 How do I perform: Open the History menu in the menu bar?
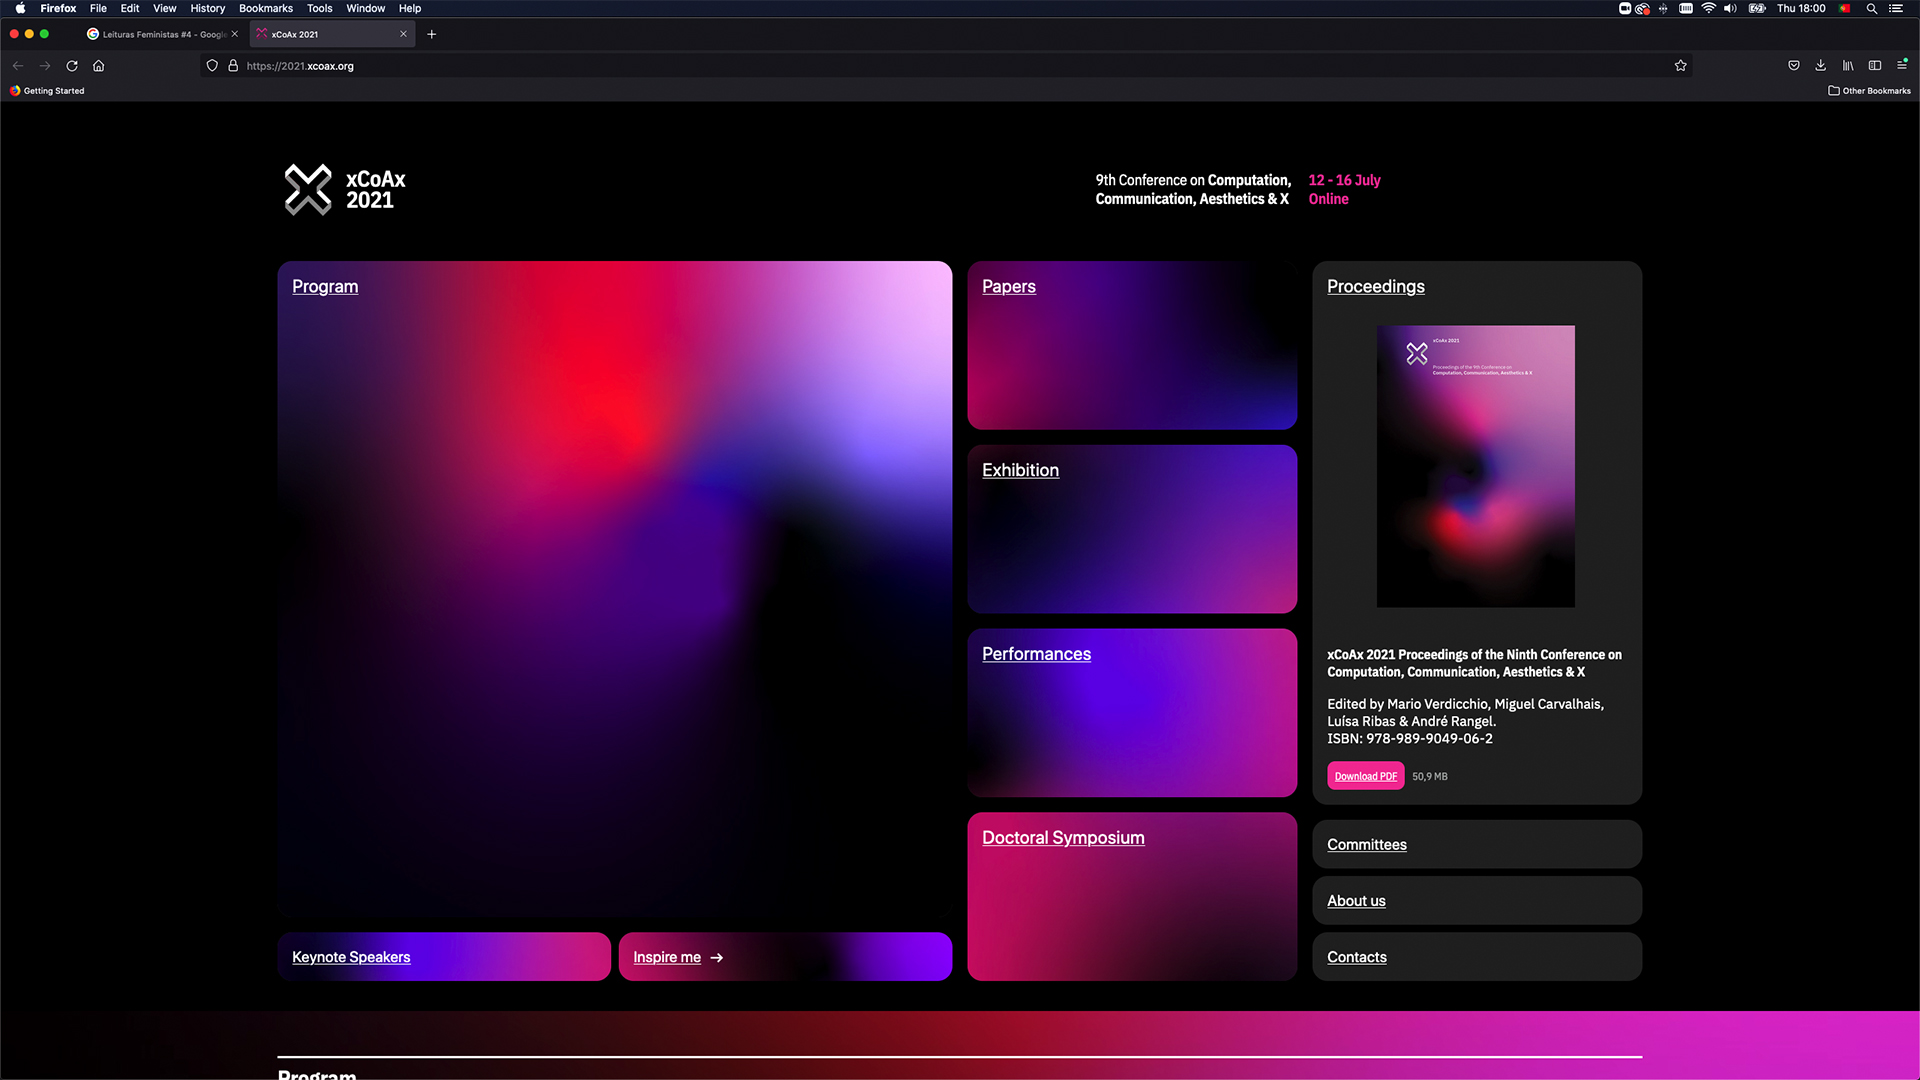coord(207,8)
